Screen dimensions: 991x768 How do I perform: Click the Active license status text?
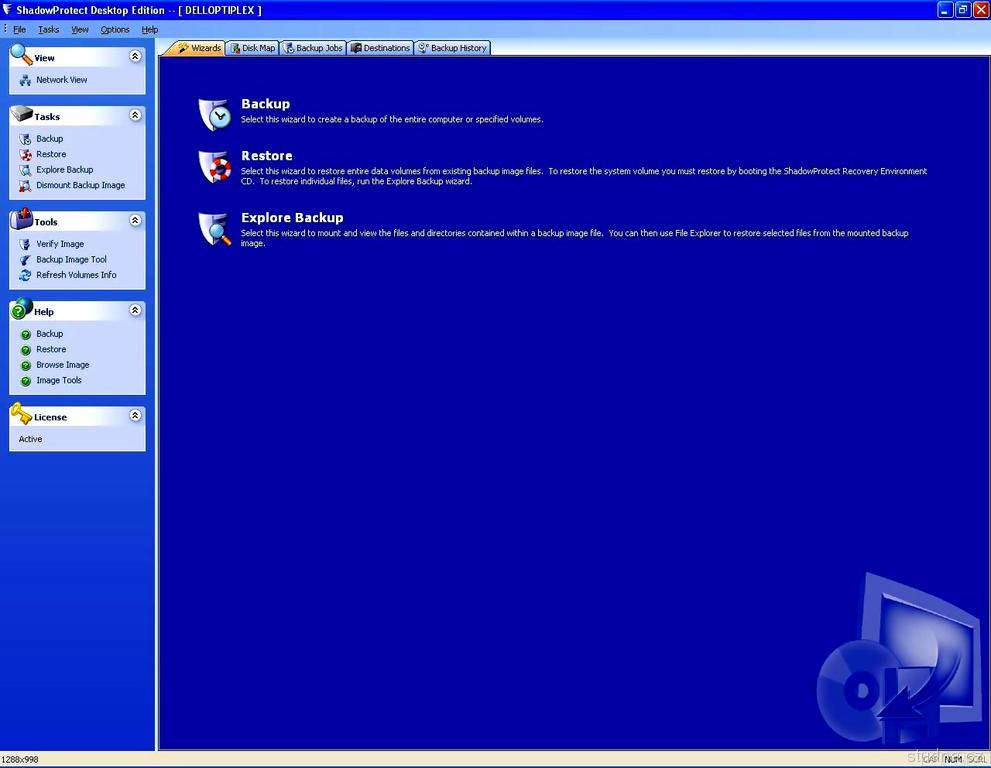click(30, 439)
